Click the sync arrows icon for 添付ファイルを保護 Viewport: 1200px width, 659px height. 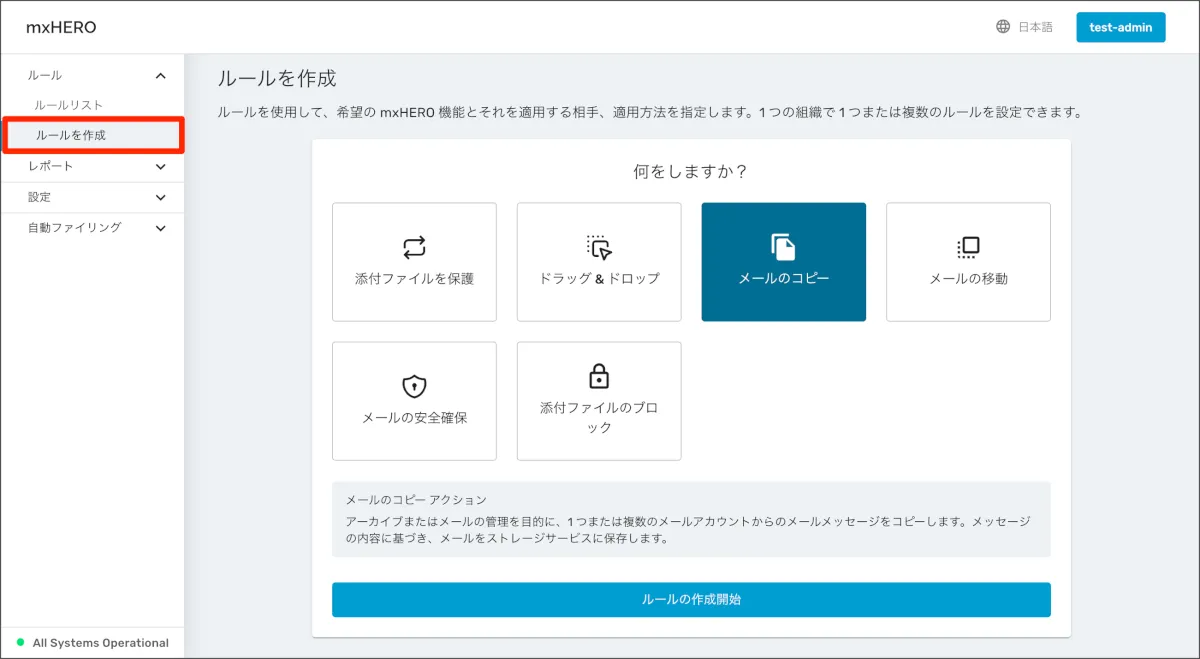point(414,247)
